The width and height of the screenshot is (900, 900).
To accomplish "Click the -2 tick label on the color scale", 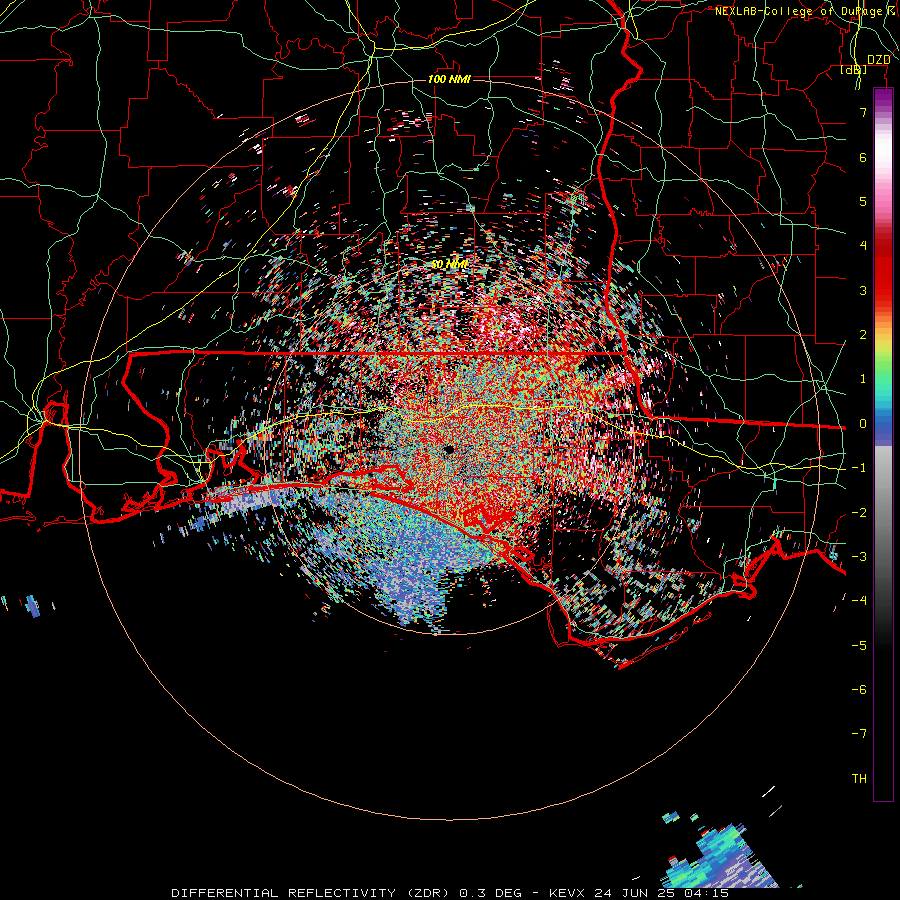I will point(859,513).
